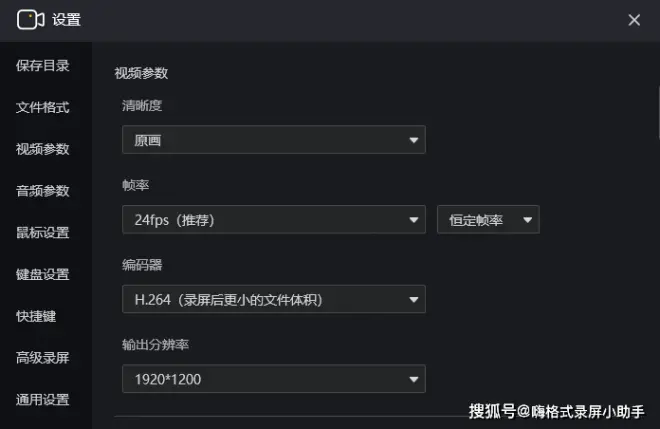This screenshot has width=660, height=429.
Task: Switch to 文件格式 settings
Action: (x=43, y=107)
